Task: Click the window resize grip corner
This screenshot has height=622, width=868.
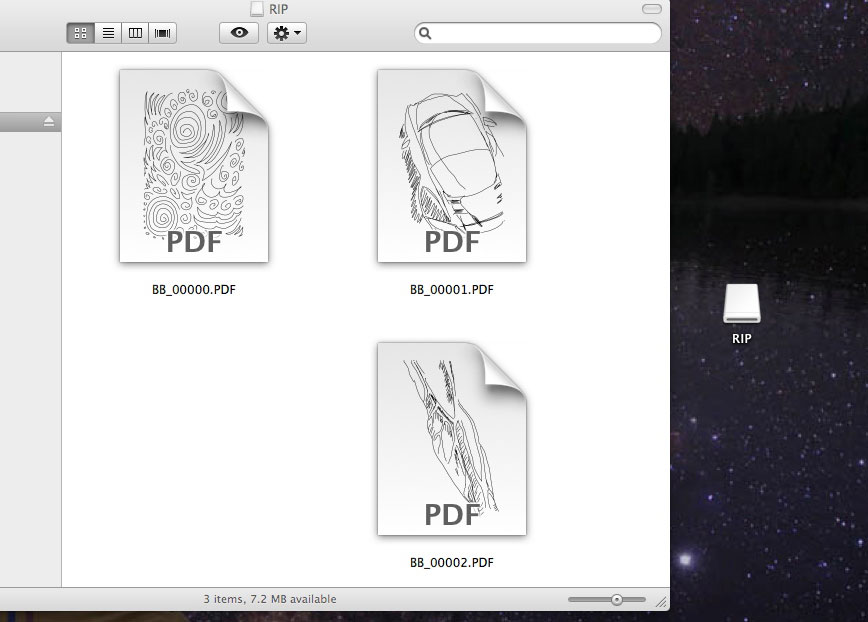Action: 661,602
